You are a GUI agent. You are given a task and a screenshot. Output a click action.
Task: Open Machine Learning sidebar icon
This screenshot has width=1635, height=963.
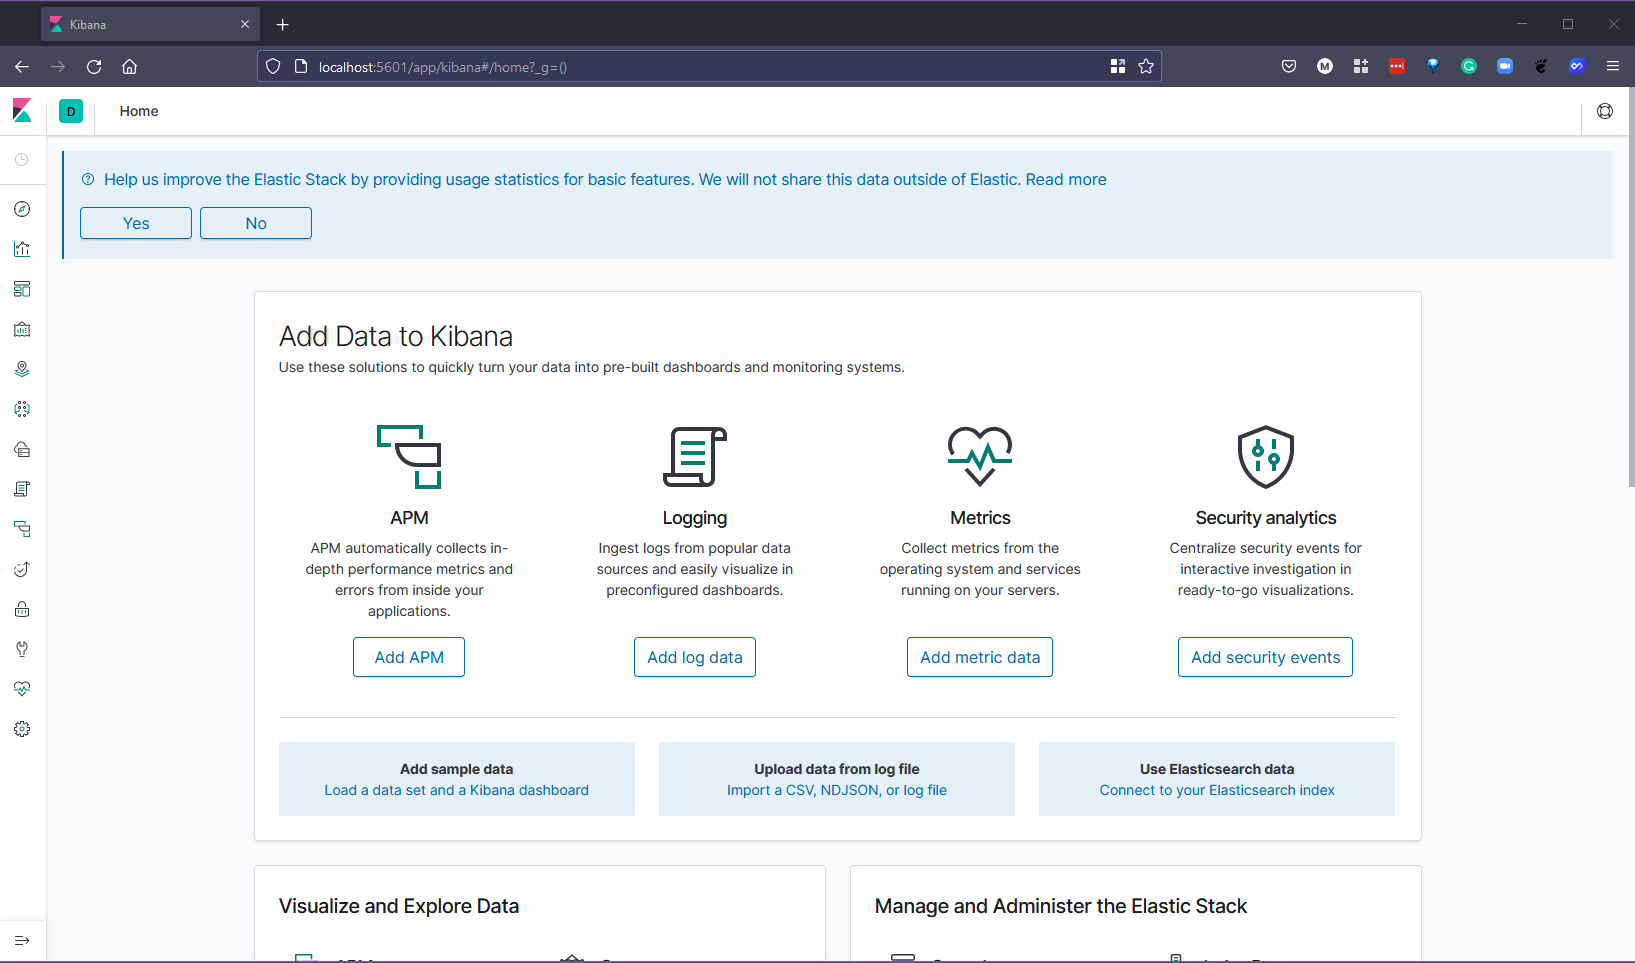(x=22, y=409)
